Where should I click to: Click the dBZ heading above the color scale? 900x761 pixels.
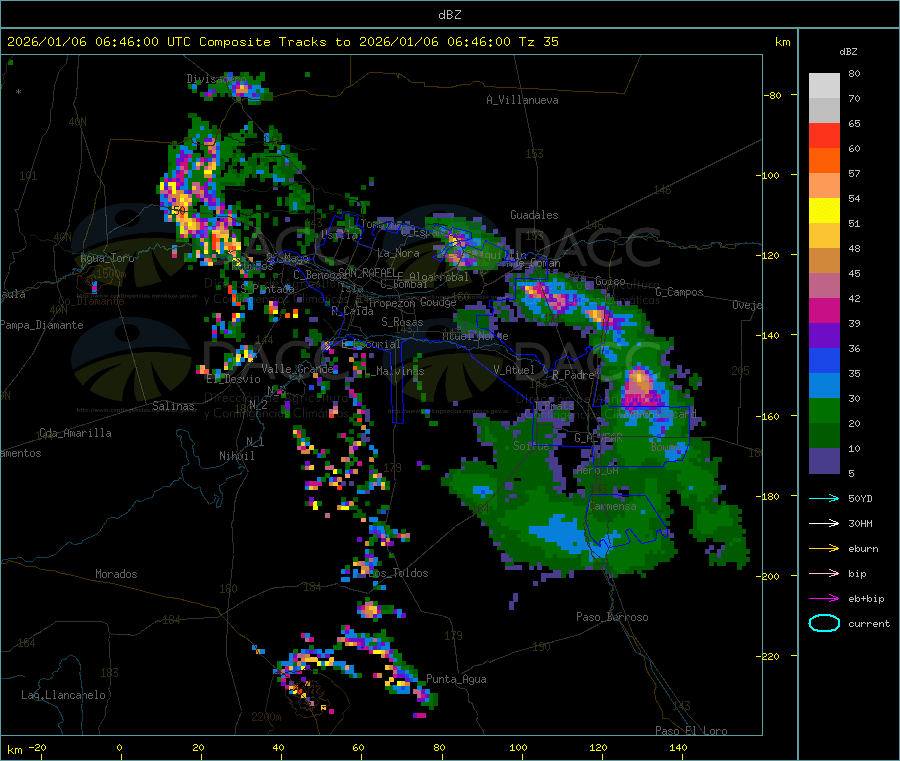point(848,52)
